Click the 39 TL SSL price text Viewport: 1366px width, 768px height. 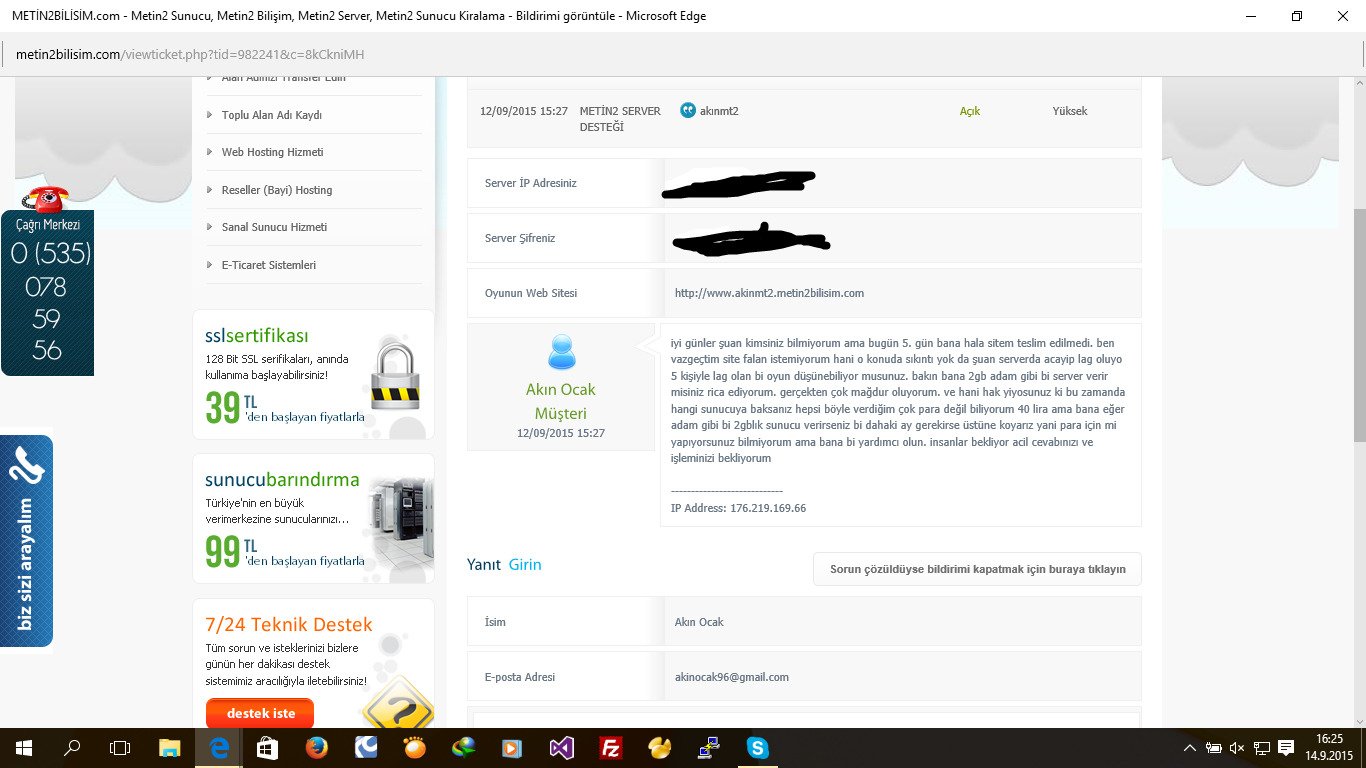(x=231, y=407)
